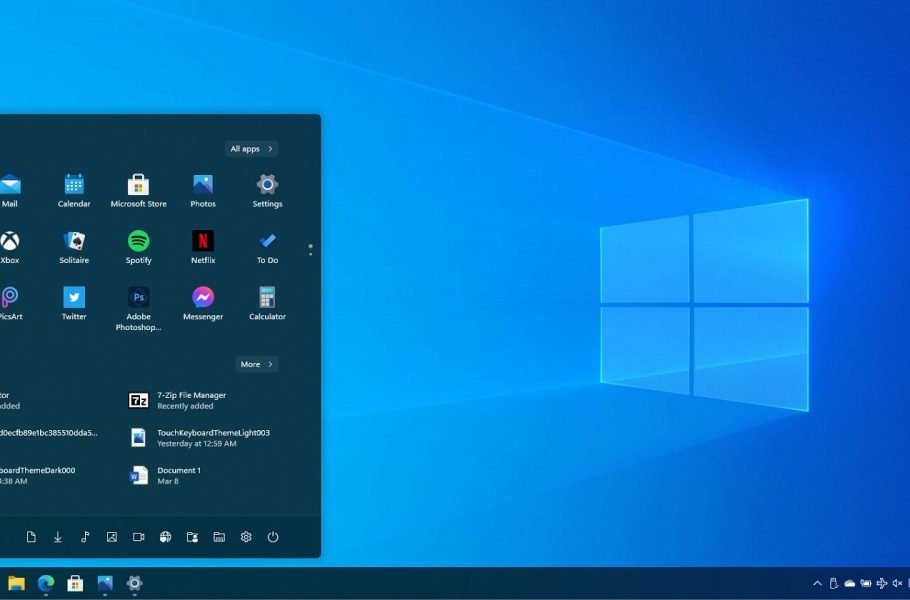The image size is (910, 600).
Task: Open the Network shortcut globe icon
Action: [165, 537]
